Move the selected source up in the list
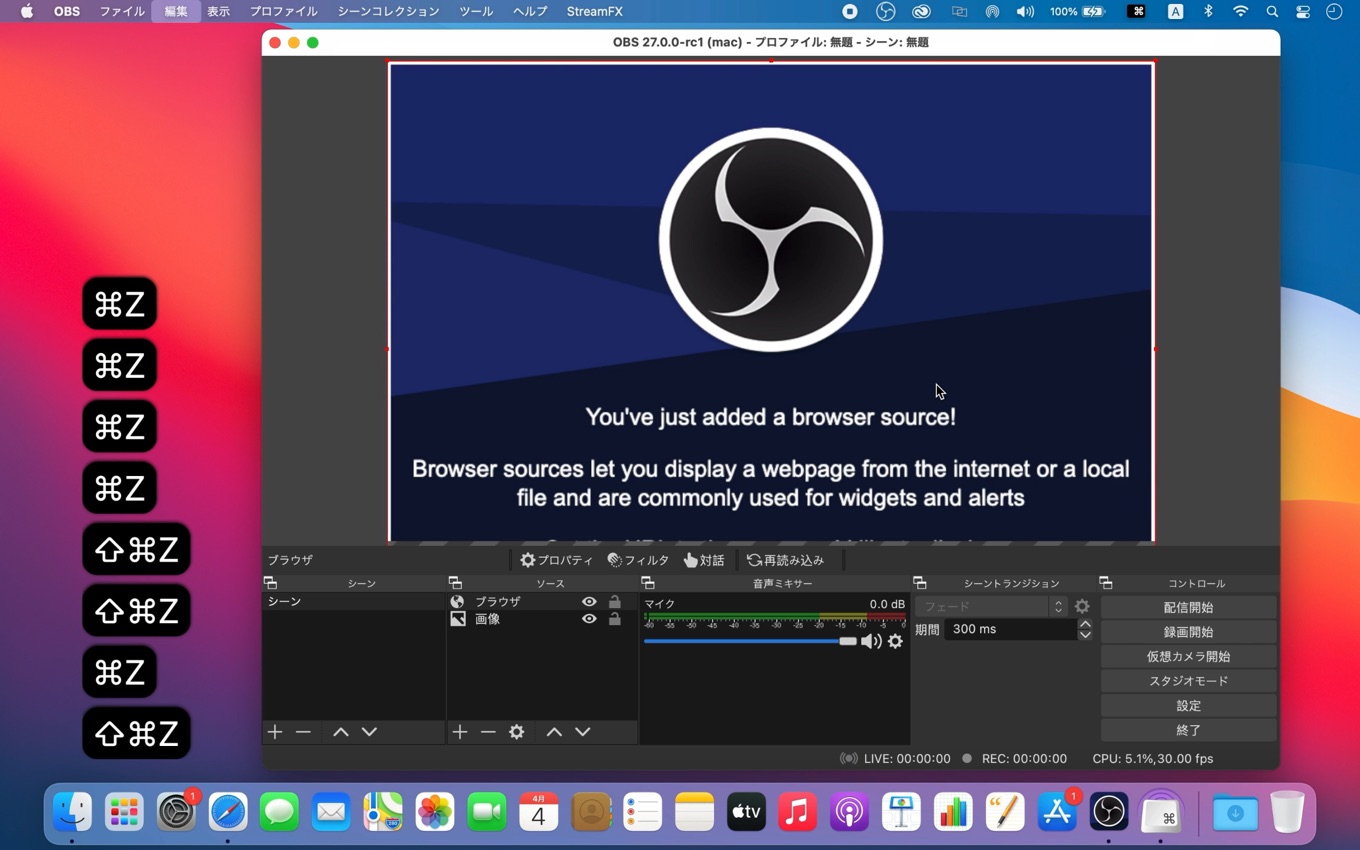 [554, 732]
